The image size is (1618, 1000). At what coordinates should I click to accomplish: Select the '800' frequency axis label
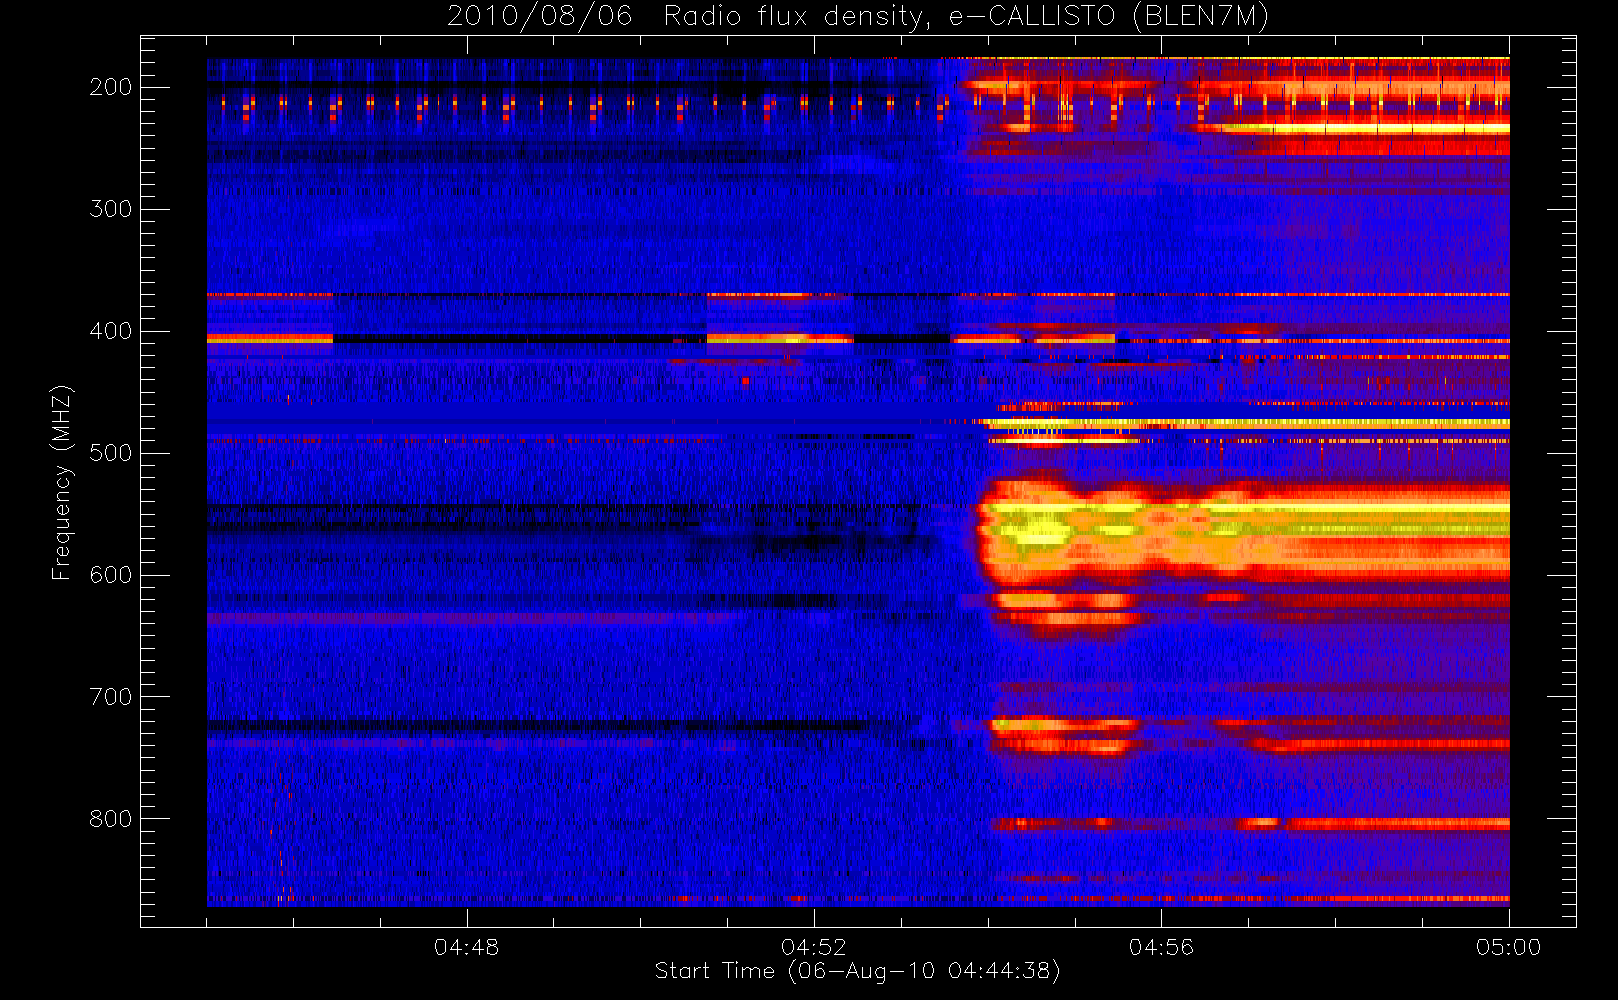(x=110, y=819)
